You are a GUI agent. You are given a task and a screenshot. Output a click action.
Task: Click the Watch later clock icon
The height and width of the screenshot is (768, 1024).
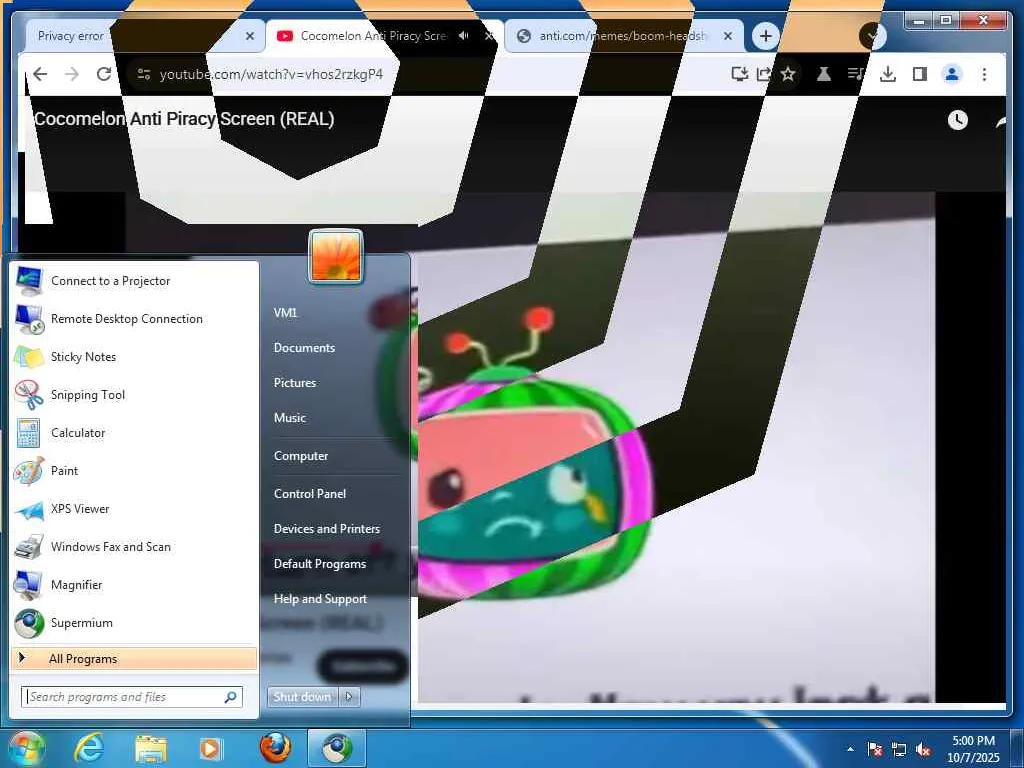click(958, 120)
